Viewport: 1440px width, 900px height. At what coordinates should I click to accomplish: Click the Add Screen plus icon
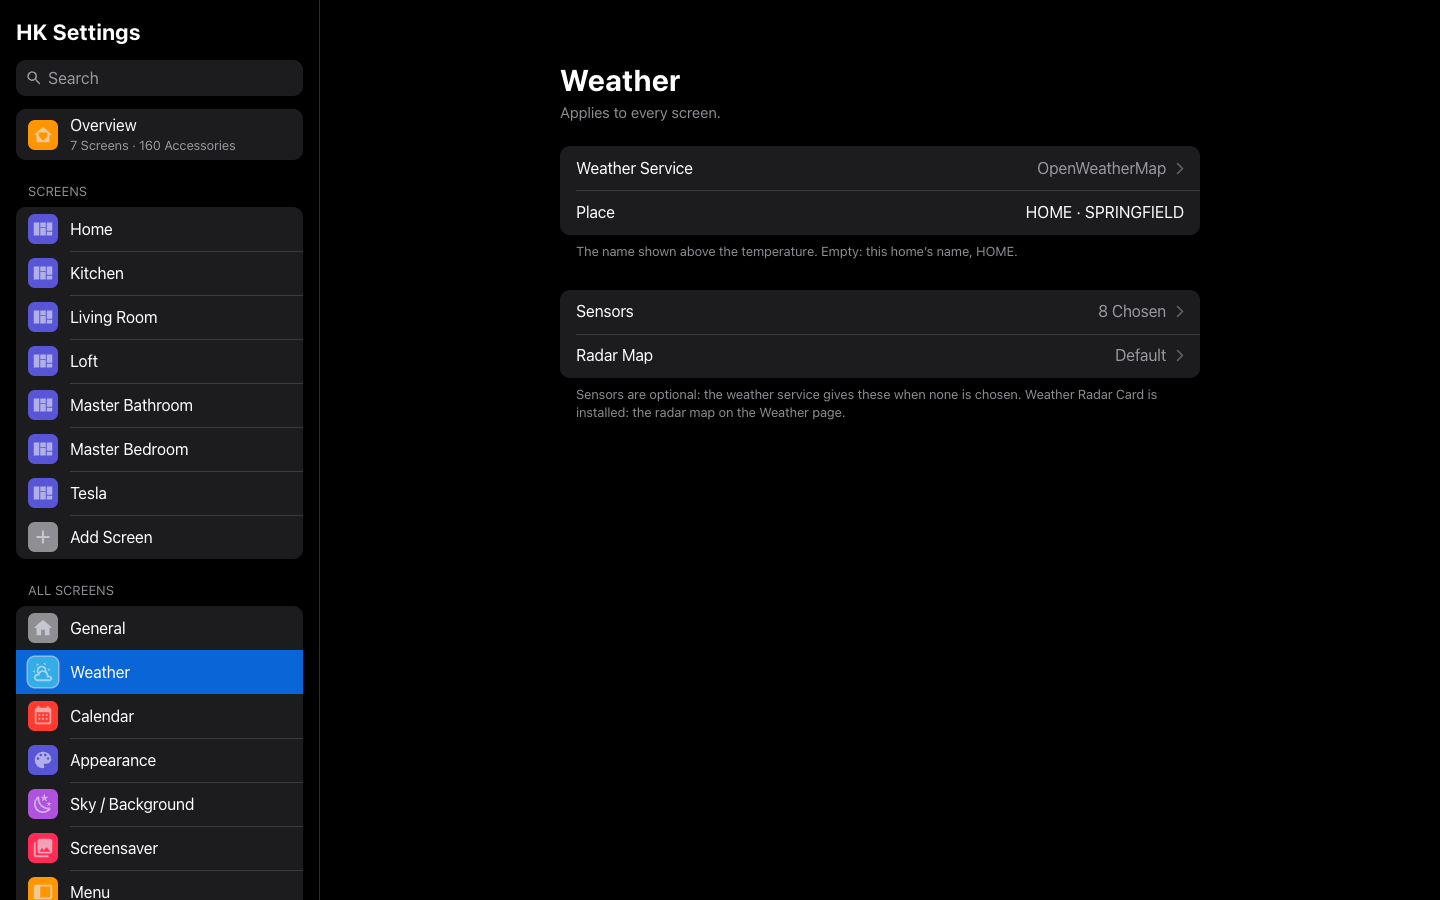[x=43, y=537]
